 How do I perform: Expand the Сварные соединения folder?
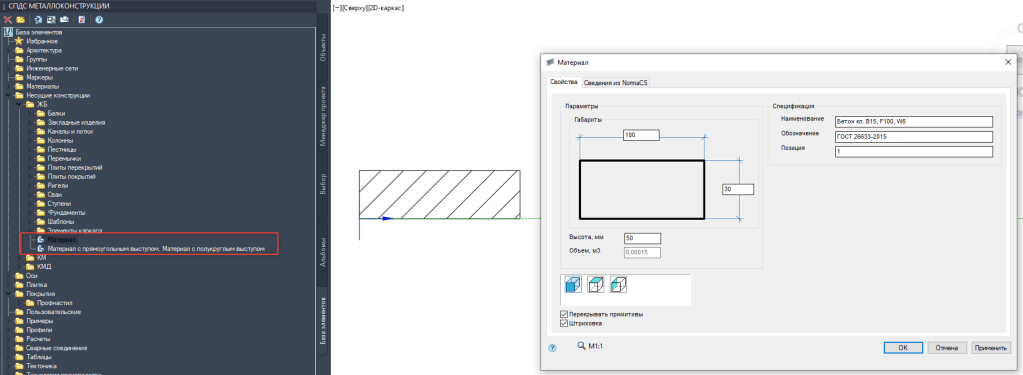(x=9, y=348)
